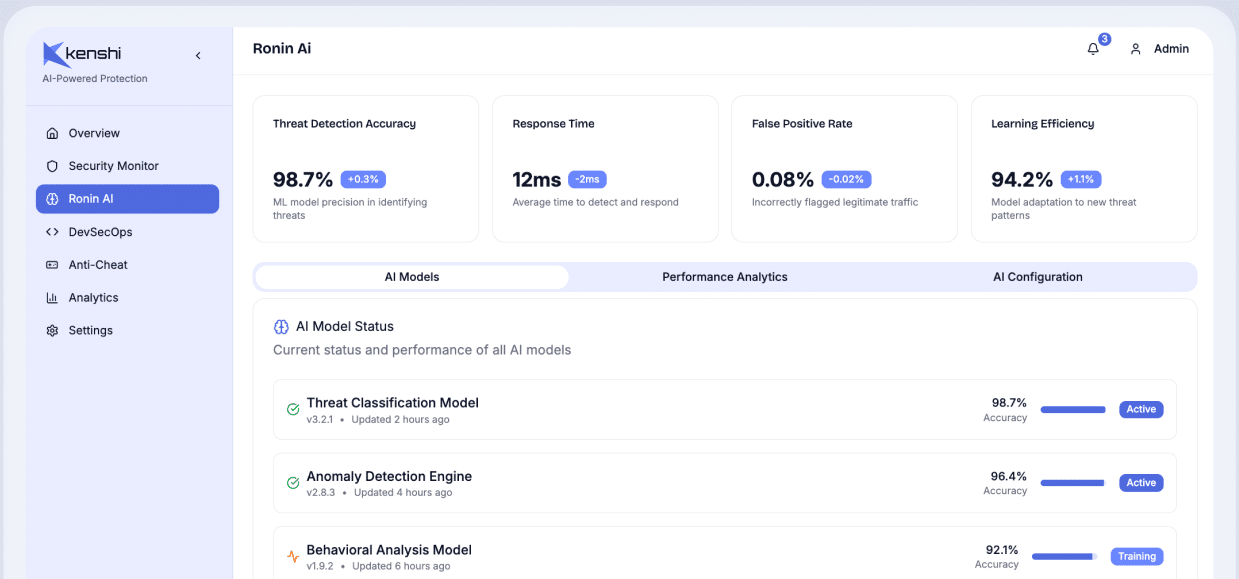Click the Active badge for Anomaly Detection Engine
The height and width of the screenshot is (579, 1239).
tap(1140, 483)
